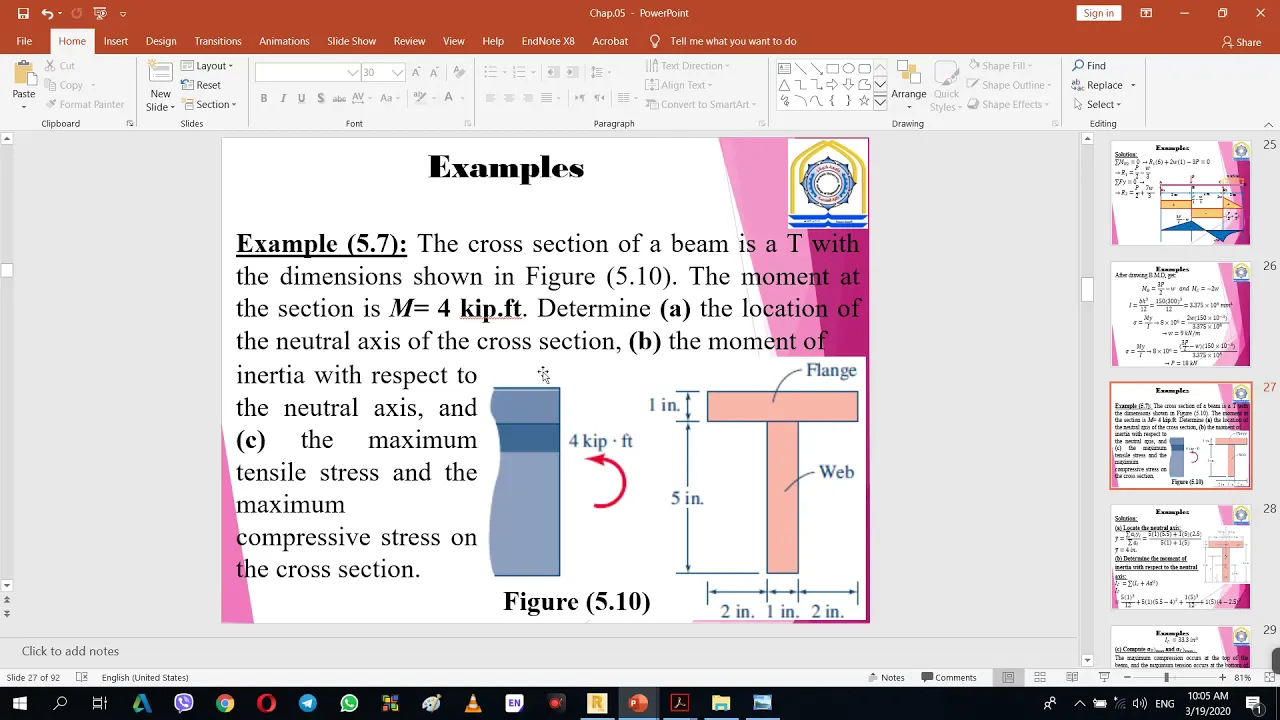Viewport: 1280px width, 720px height.
Task: Click the zoom slider handle
Action: 1166,677
